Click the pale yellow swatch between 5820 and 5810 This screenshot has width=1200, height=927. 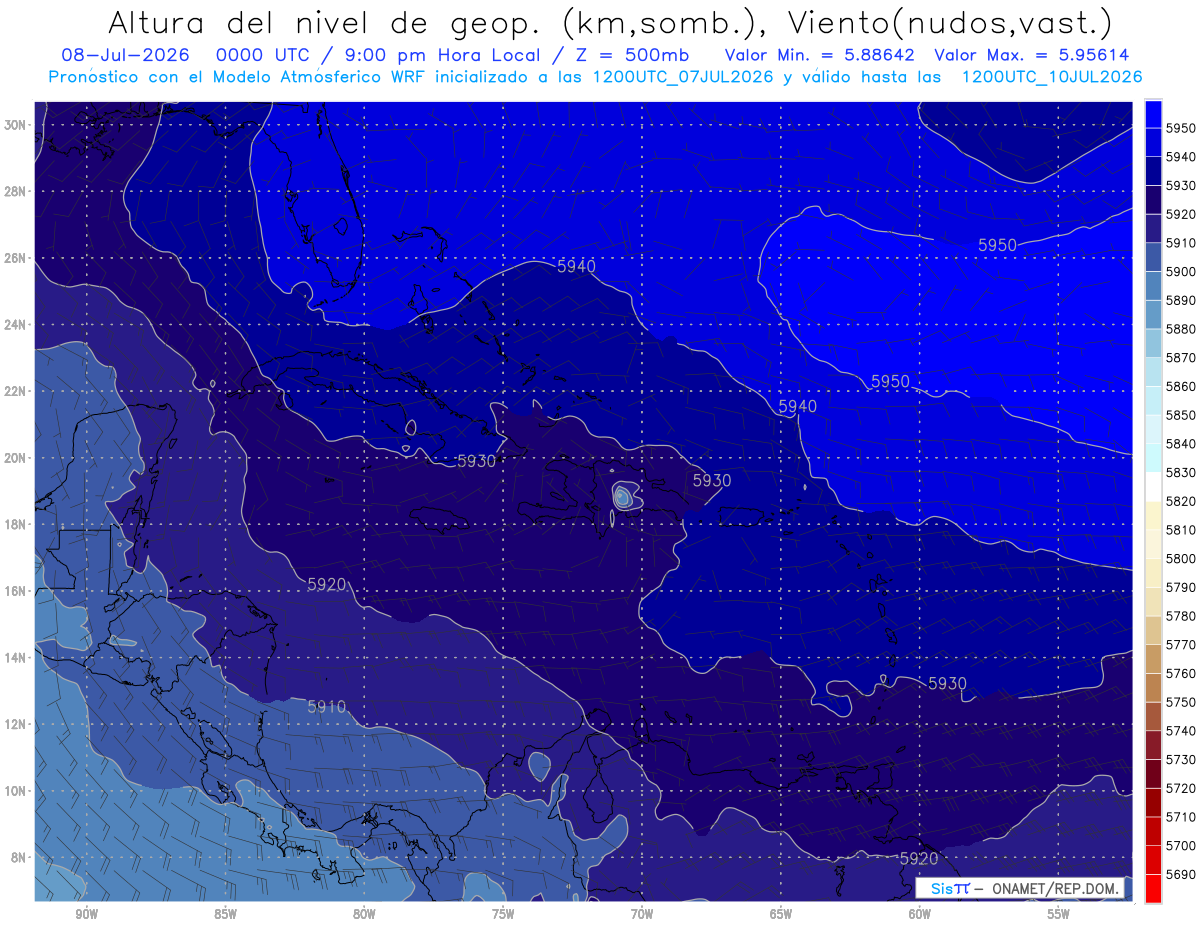(x=1153, y=516)
